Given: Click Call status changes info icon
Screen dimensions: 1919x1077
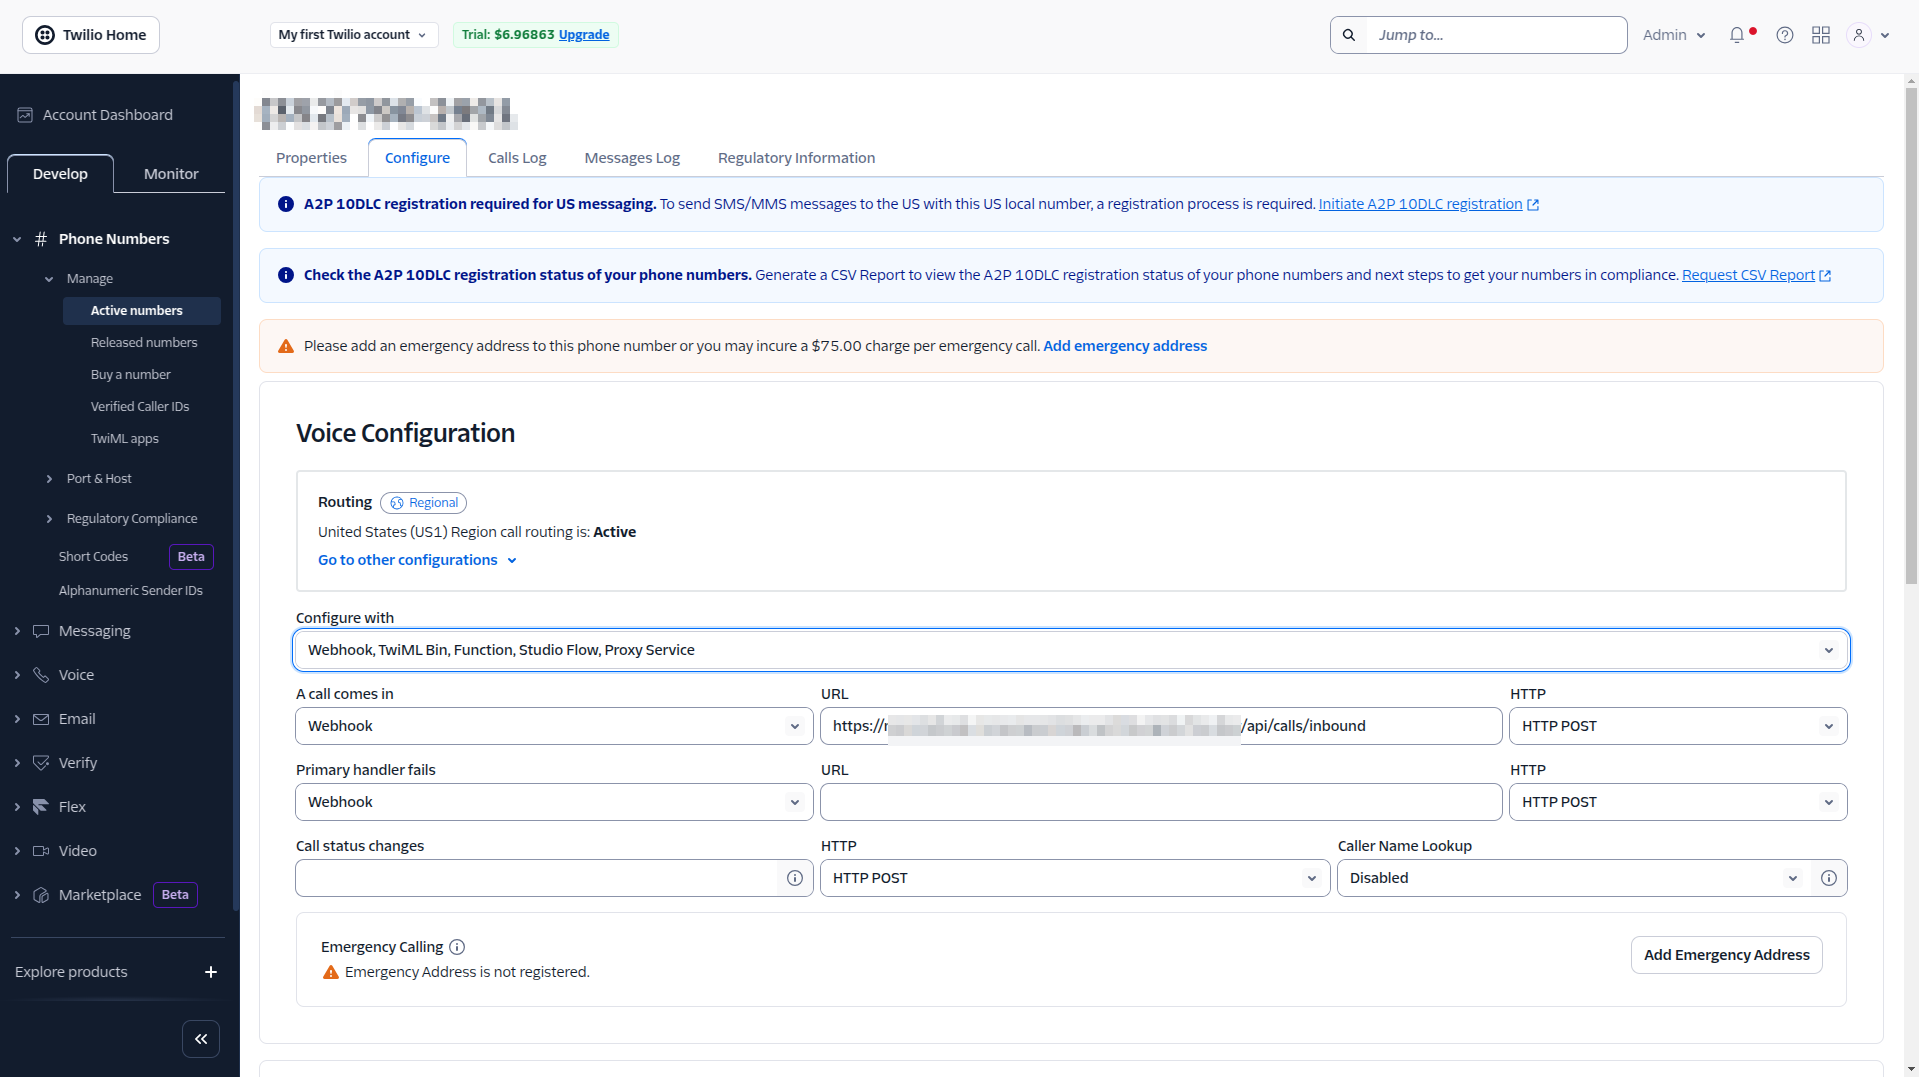Looking at the screenshot, I should click(x=795, y=878).
